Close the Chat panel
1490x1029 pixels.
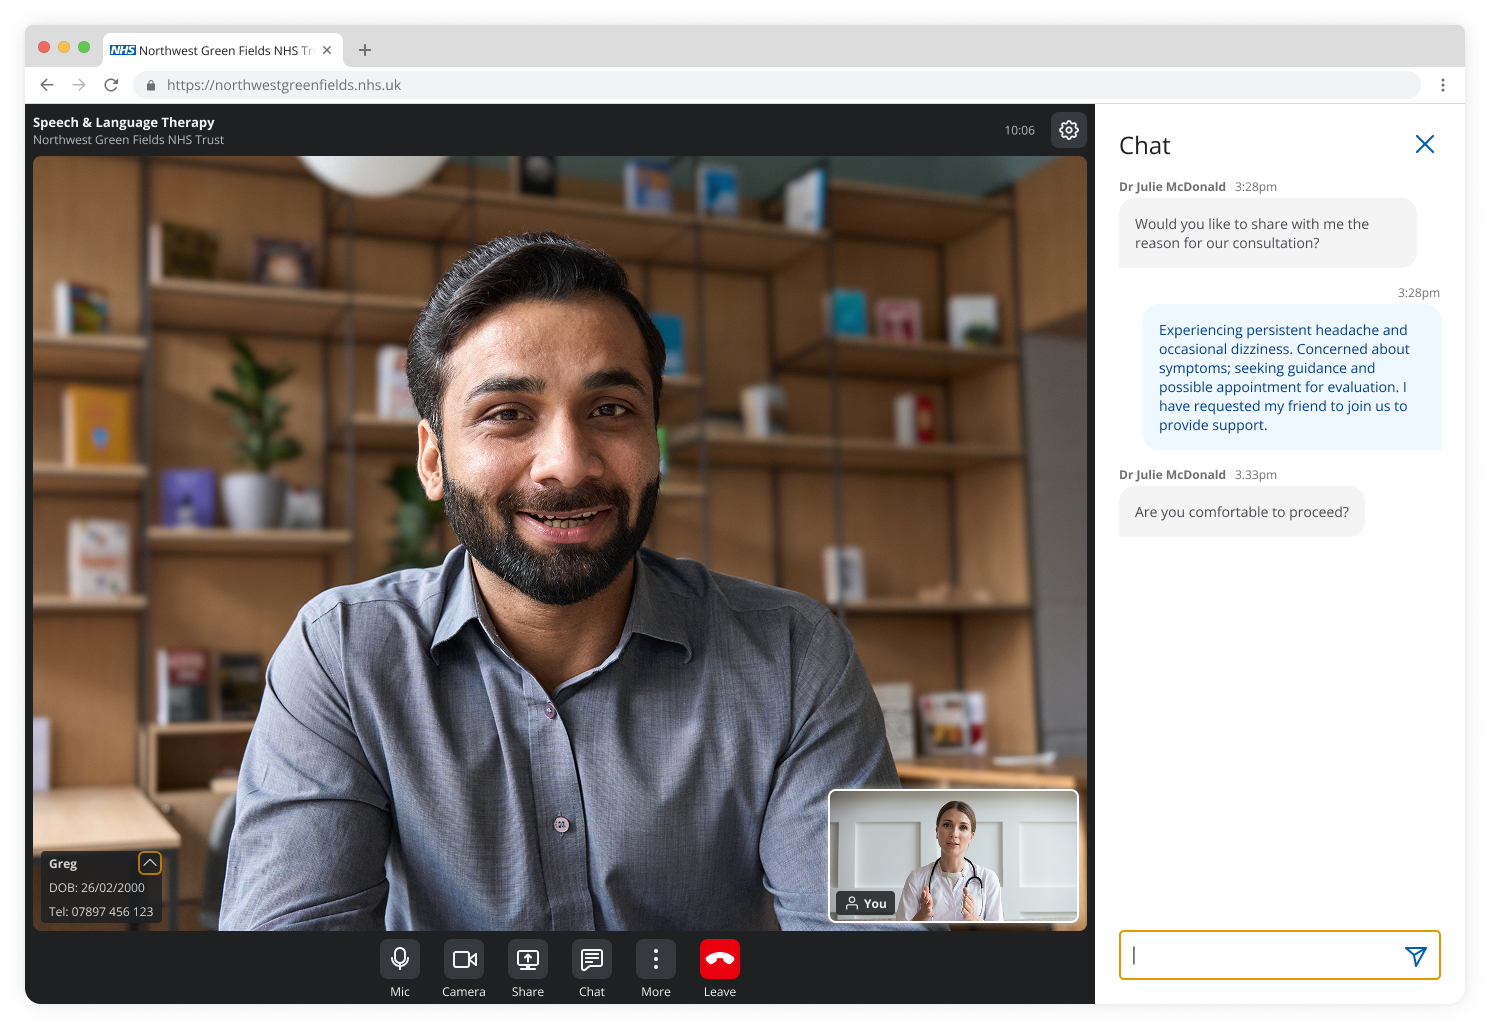click(1425, 144)
